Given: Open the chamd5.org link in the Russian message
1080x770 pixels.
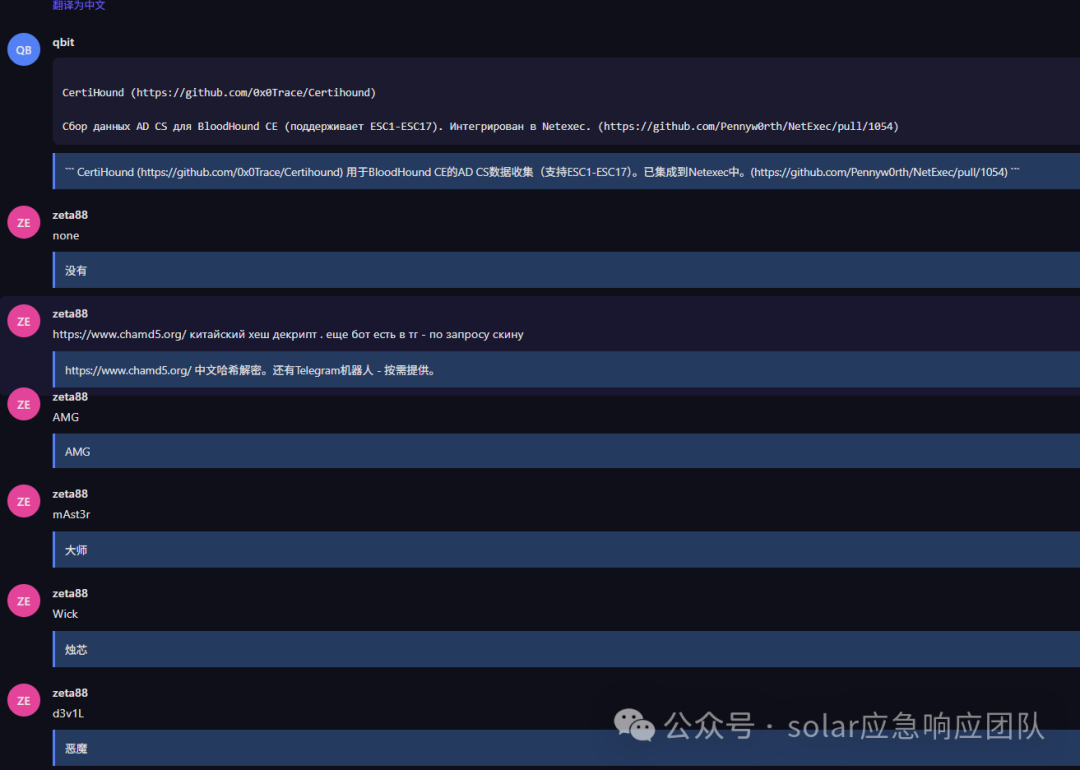Looking at the screenshot, I should (x=119, y=334).
